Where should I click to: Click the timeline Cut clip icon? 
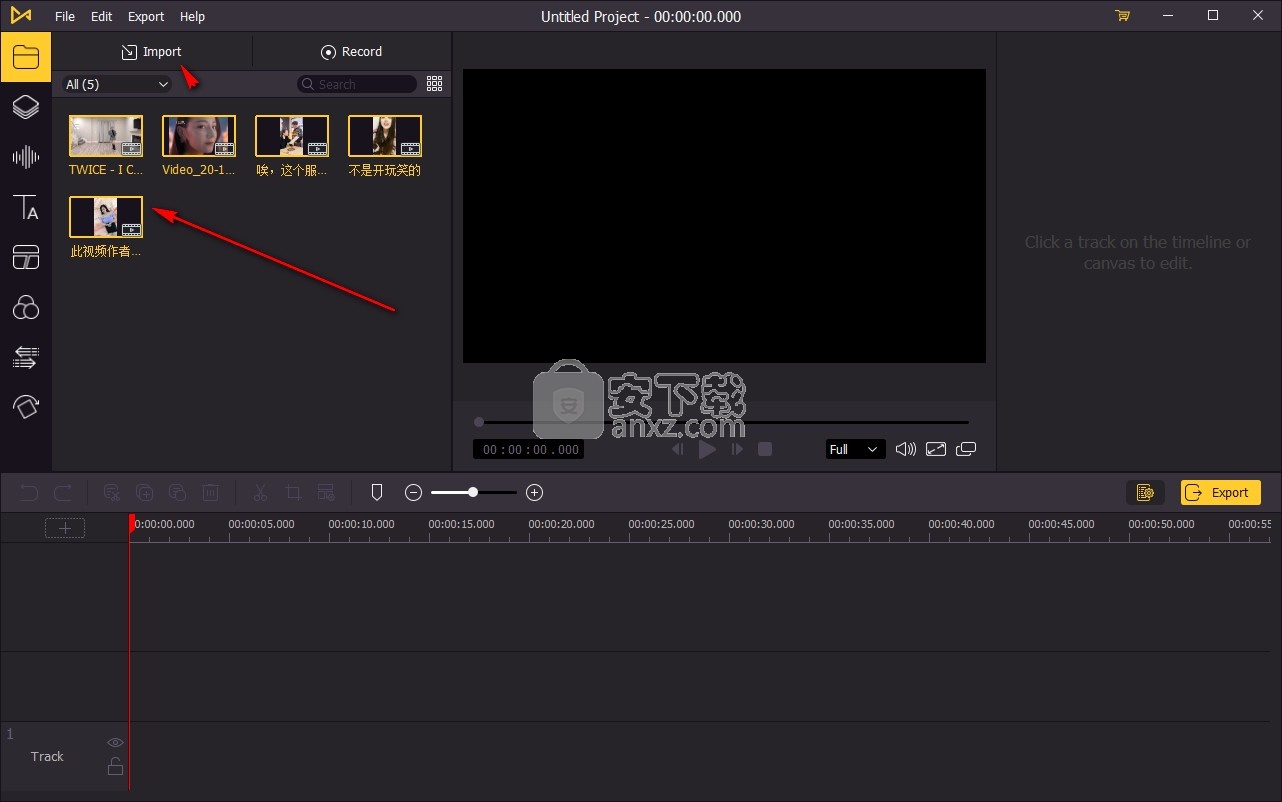112,492
